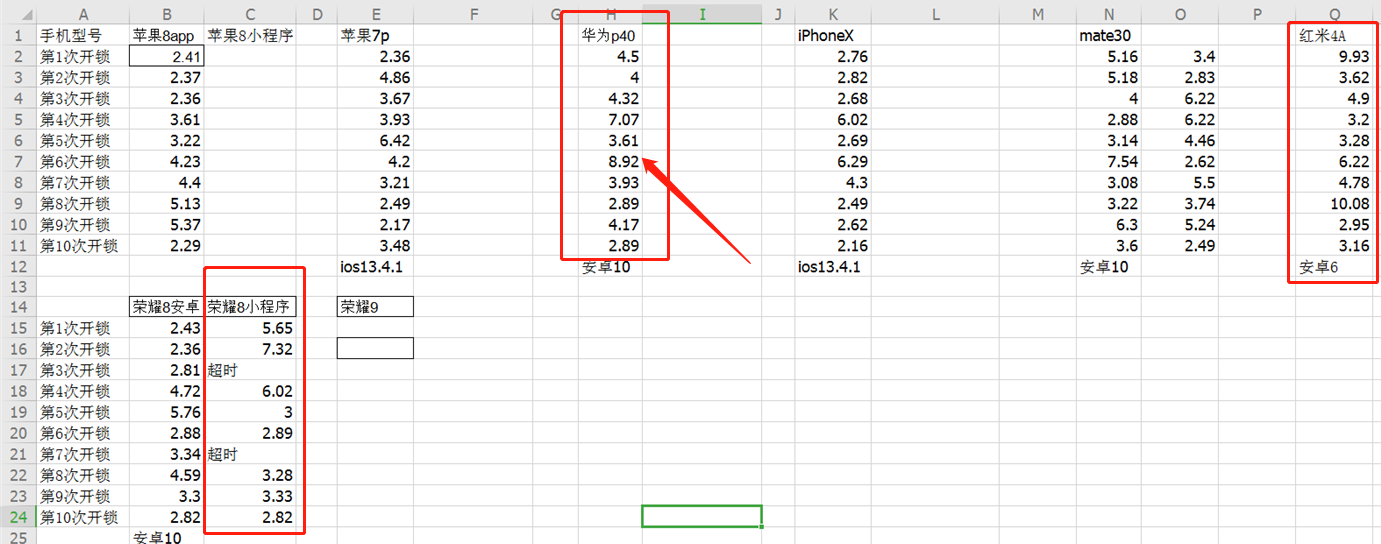Select row header 13
Viewport: 1381px width, 544px height.
pyautogui.click(x=18, y=287)
